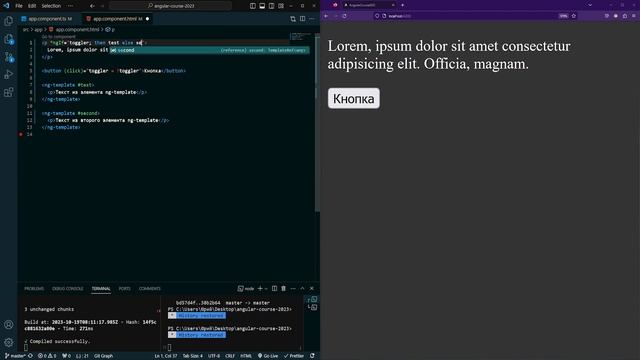Bookmark page with star icon in browser
The image size is (640, 360).
[x=573, y=16]
